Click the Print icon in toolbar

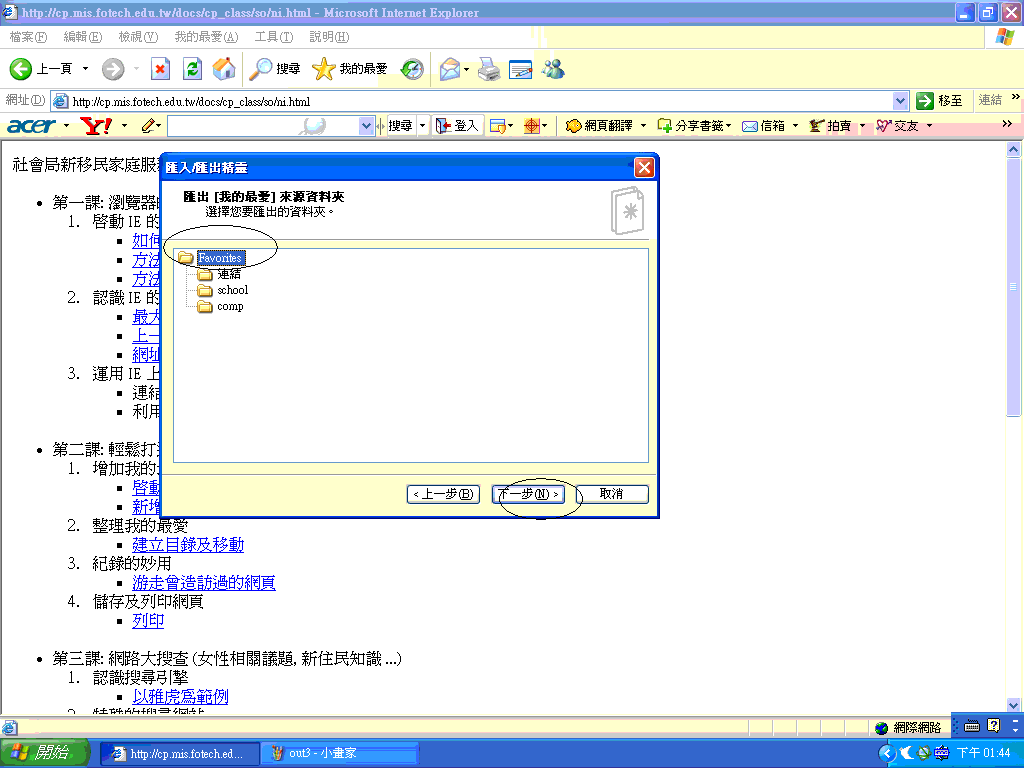pyautogui.click(x=488, y=69)
